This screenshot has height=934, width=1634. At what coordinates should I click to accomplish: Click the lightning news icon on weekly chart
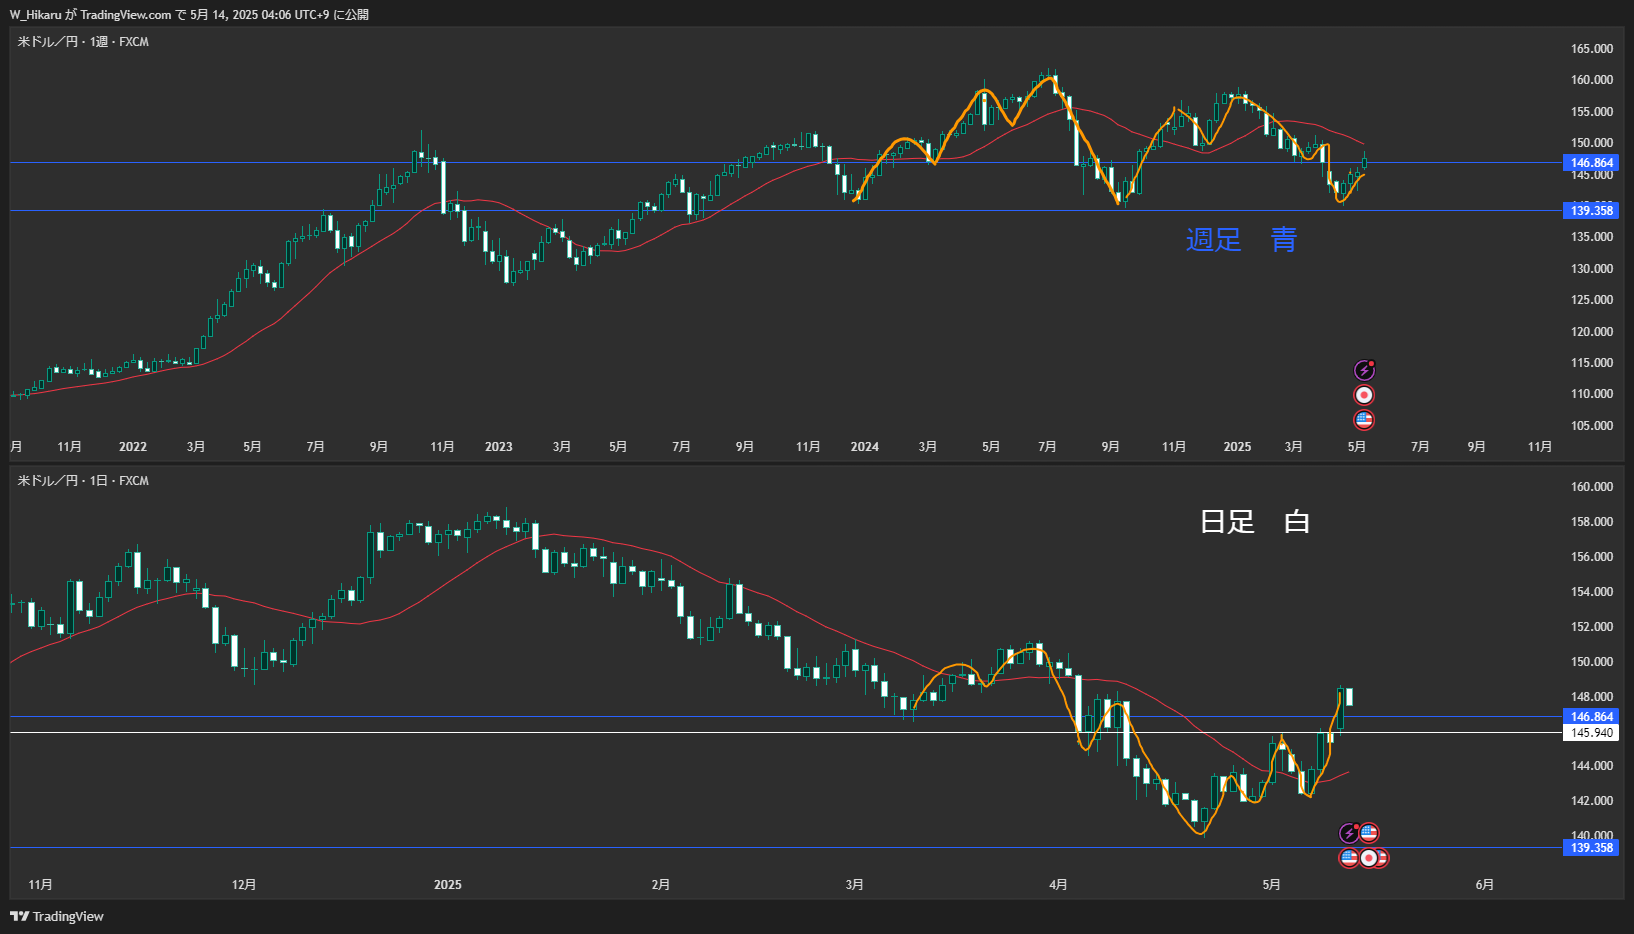pos(1364,370)
